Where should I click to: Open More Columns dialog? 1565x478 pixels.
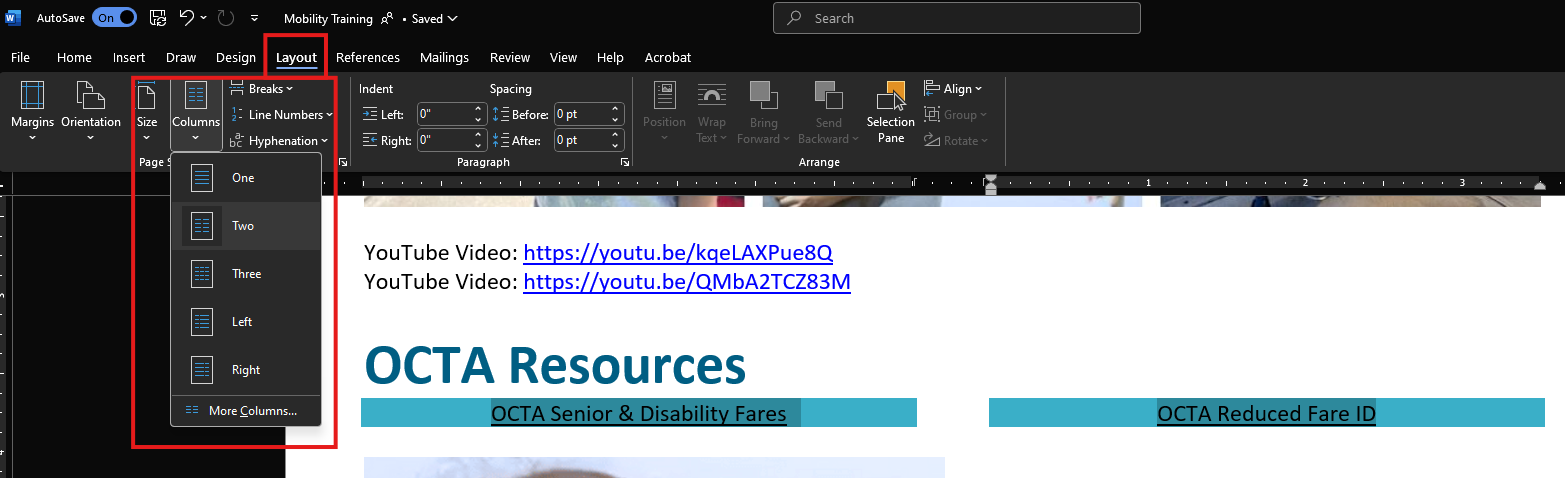click(246, 410)
